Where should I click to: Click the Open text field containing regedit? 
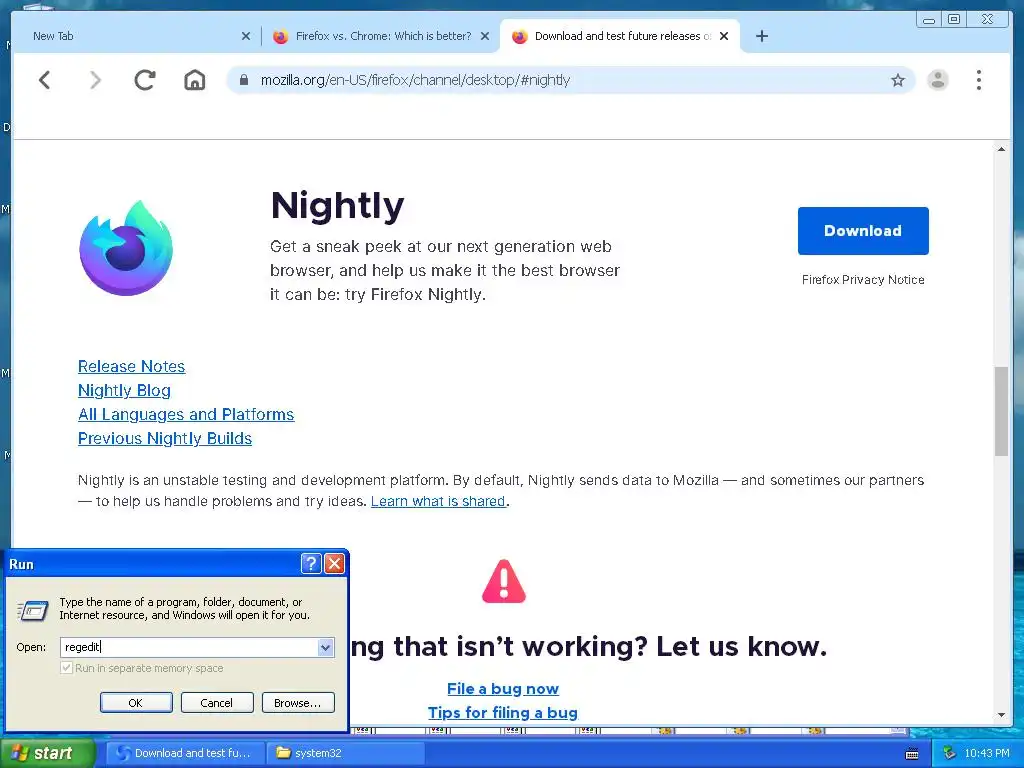(189, 647)
